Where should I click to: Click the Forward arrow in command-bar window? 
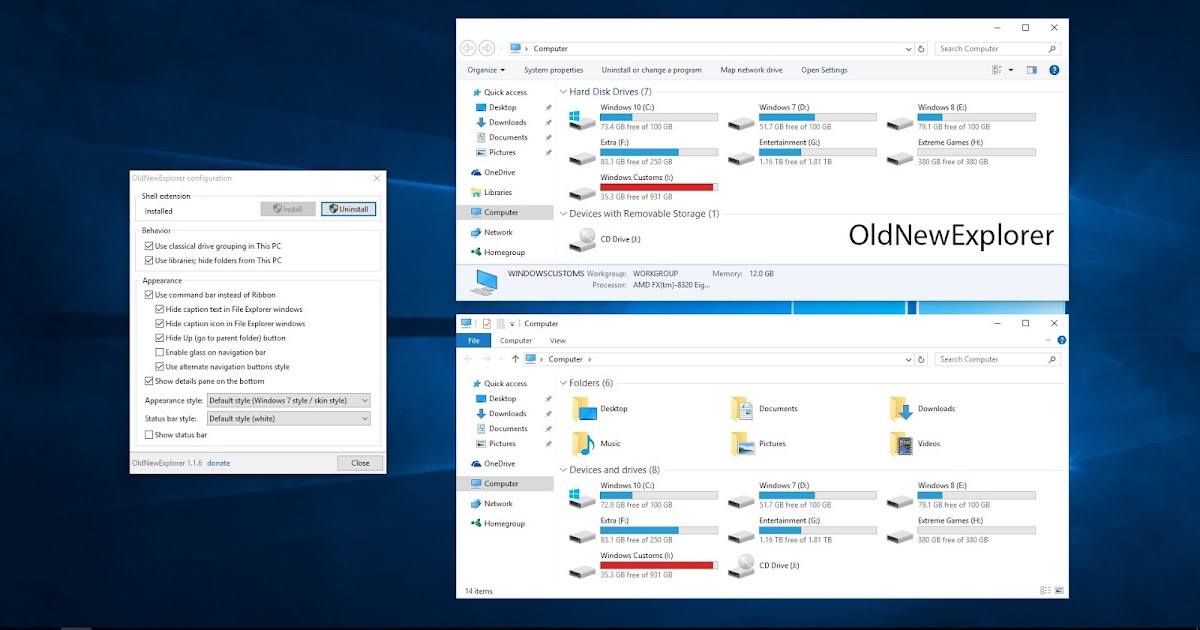[x=487, y=48]
